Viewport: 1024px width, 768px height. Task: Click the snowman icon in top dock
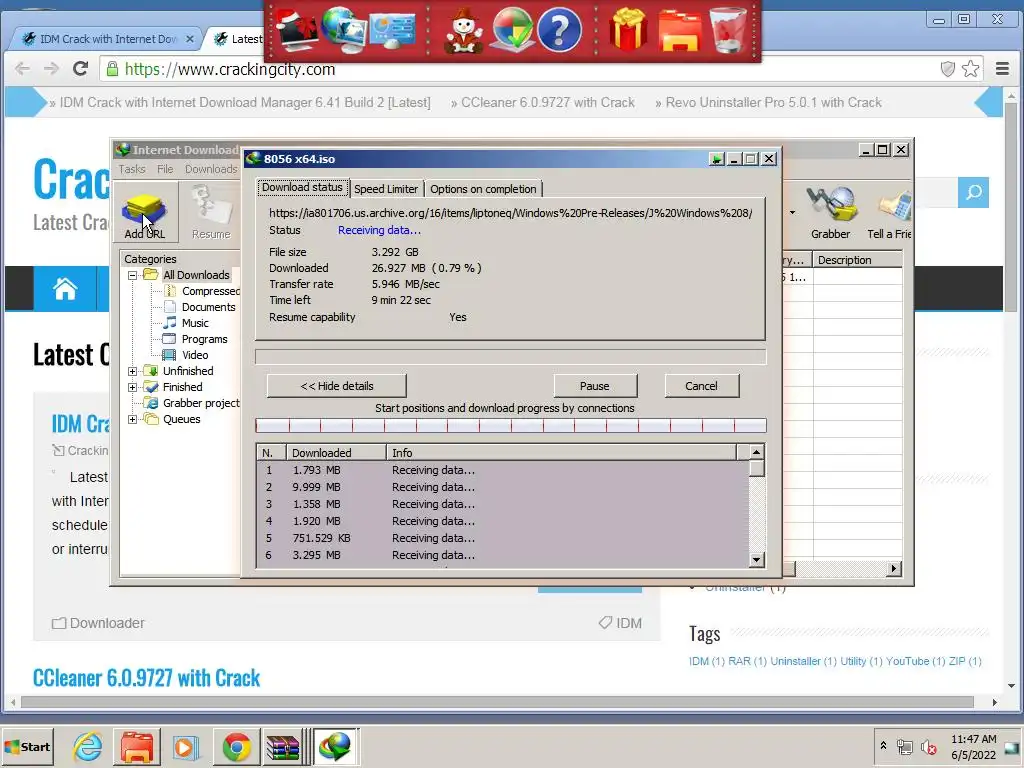click(463, 31)
